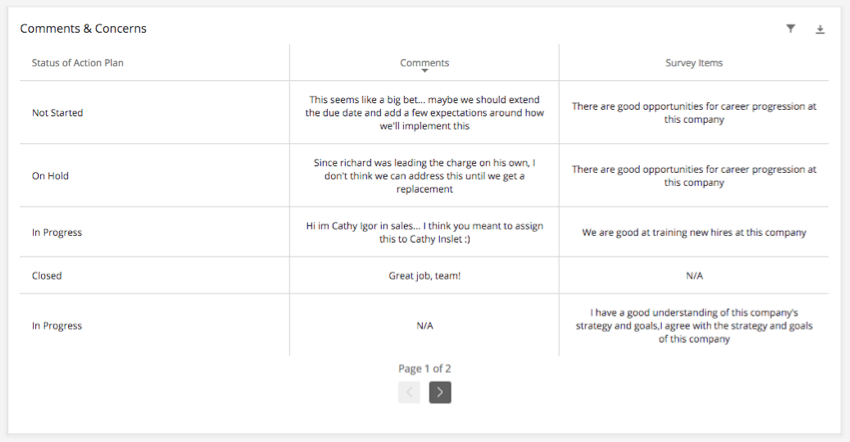Select the Not Started status cell
850x442 pixels.
coord(58,113)
